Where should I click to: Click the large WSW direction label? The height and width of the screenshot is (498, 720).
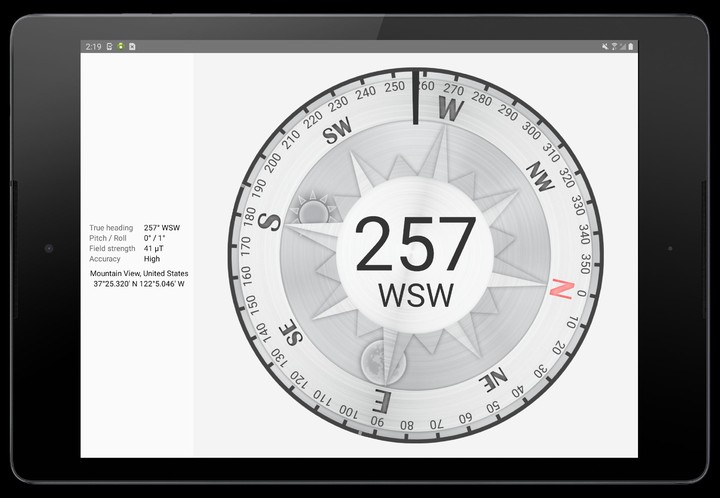click(416, 295)
